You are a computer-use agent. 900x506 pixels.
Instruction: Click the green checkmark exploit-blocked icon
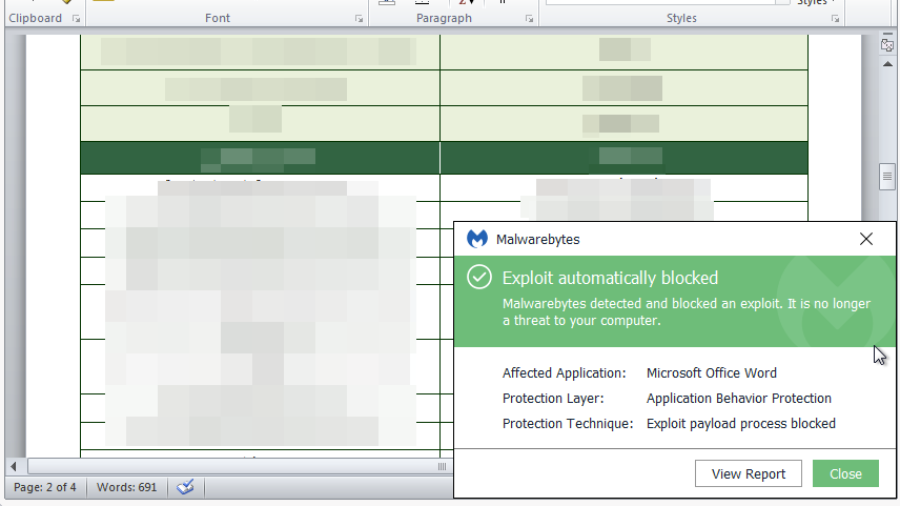click(x=479, y=277)
